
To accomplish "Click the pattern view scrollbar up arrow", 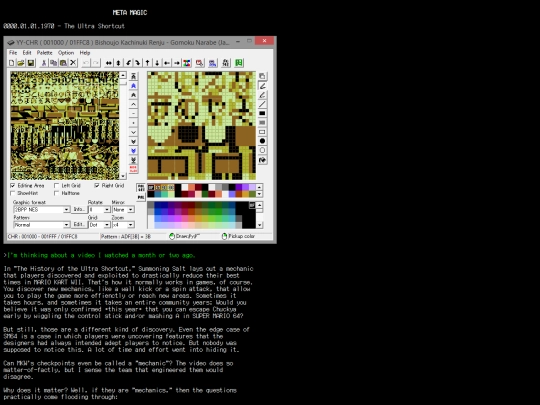I will 123,75.
